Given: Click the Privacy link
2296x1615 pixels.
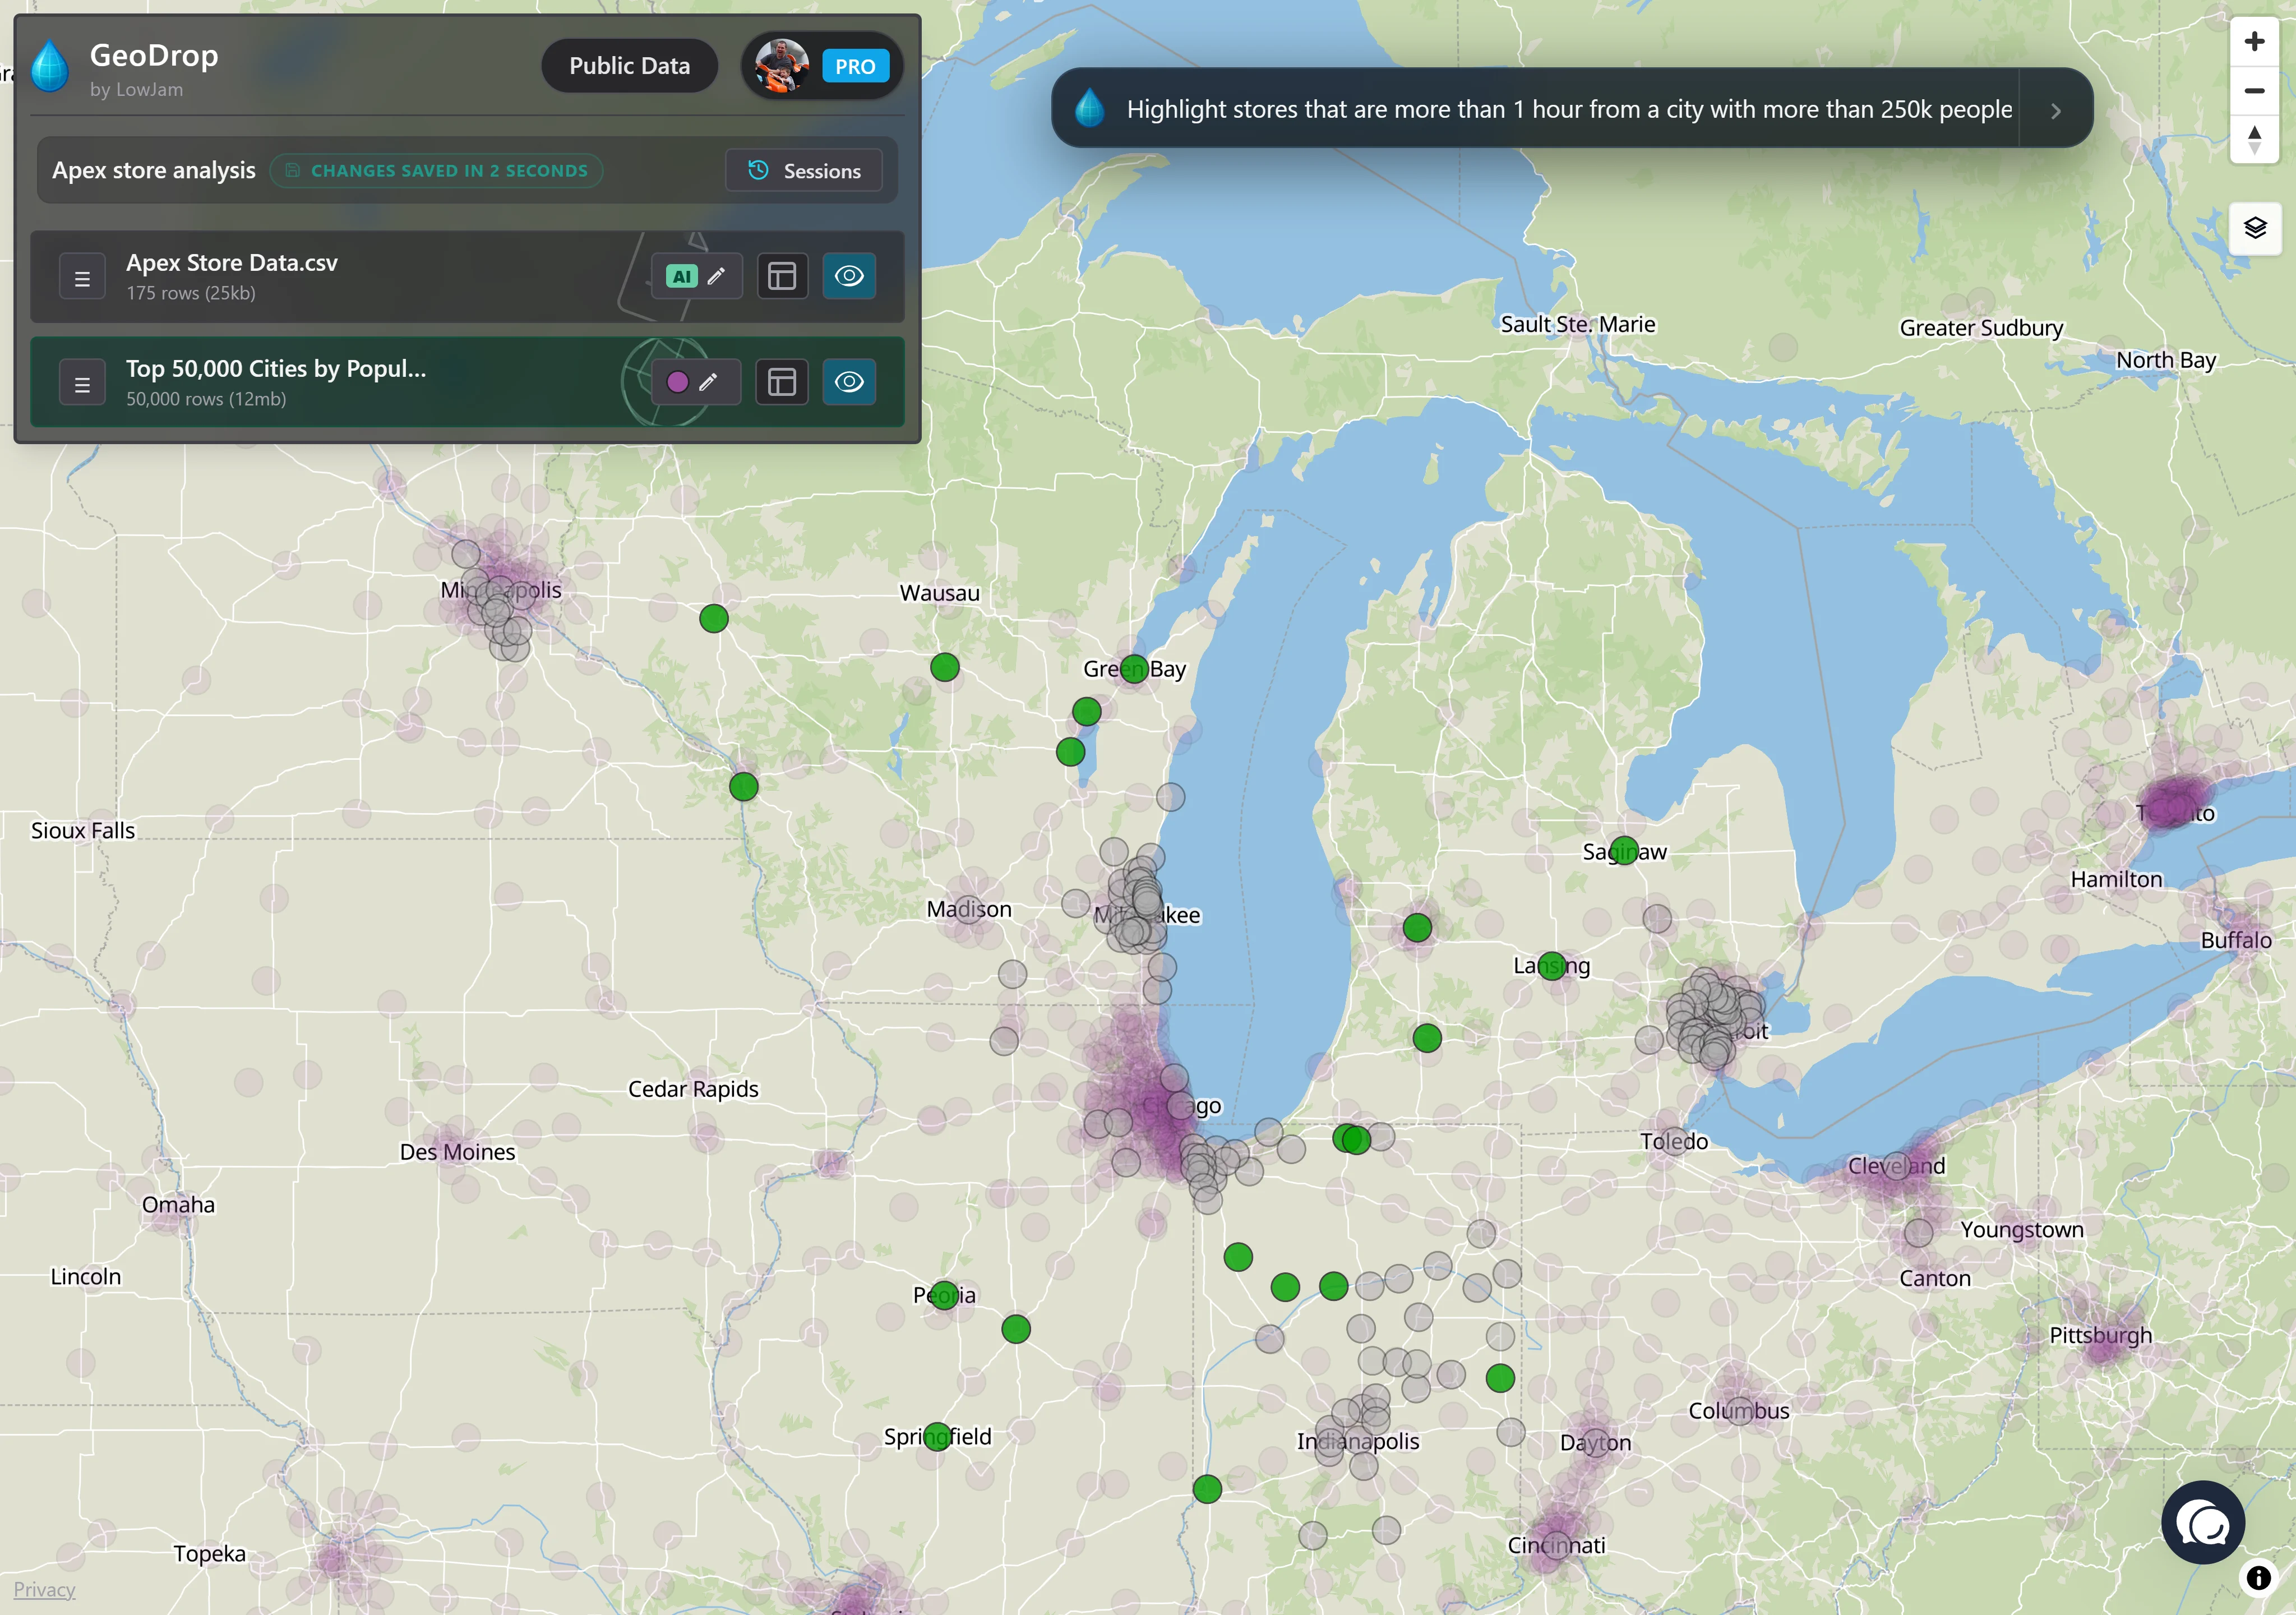Looking at the screenshot, I should pyautogui.click(x=44, y=1589).
